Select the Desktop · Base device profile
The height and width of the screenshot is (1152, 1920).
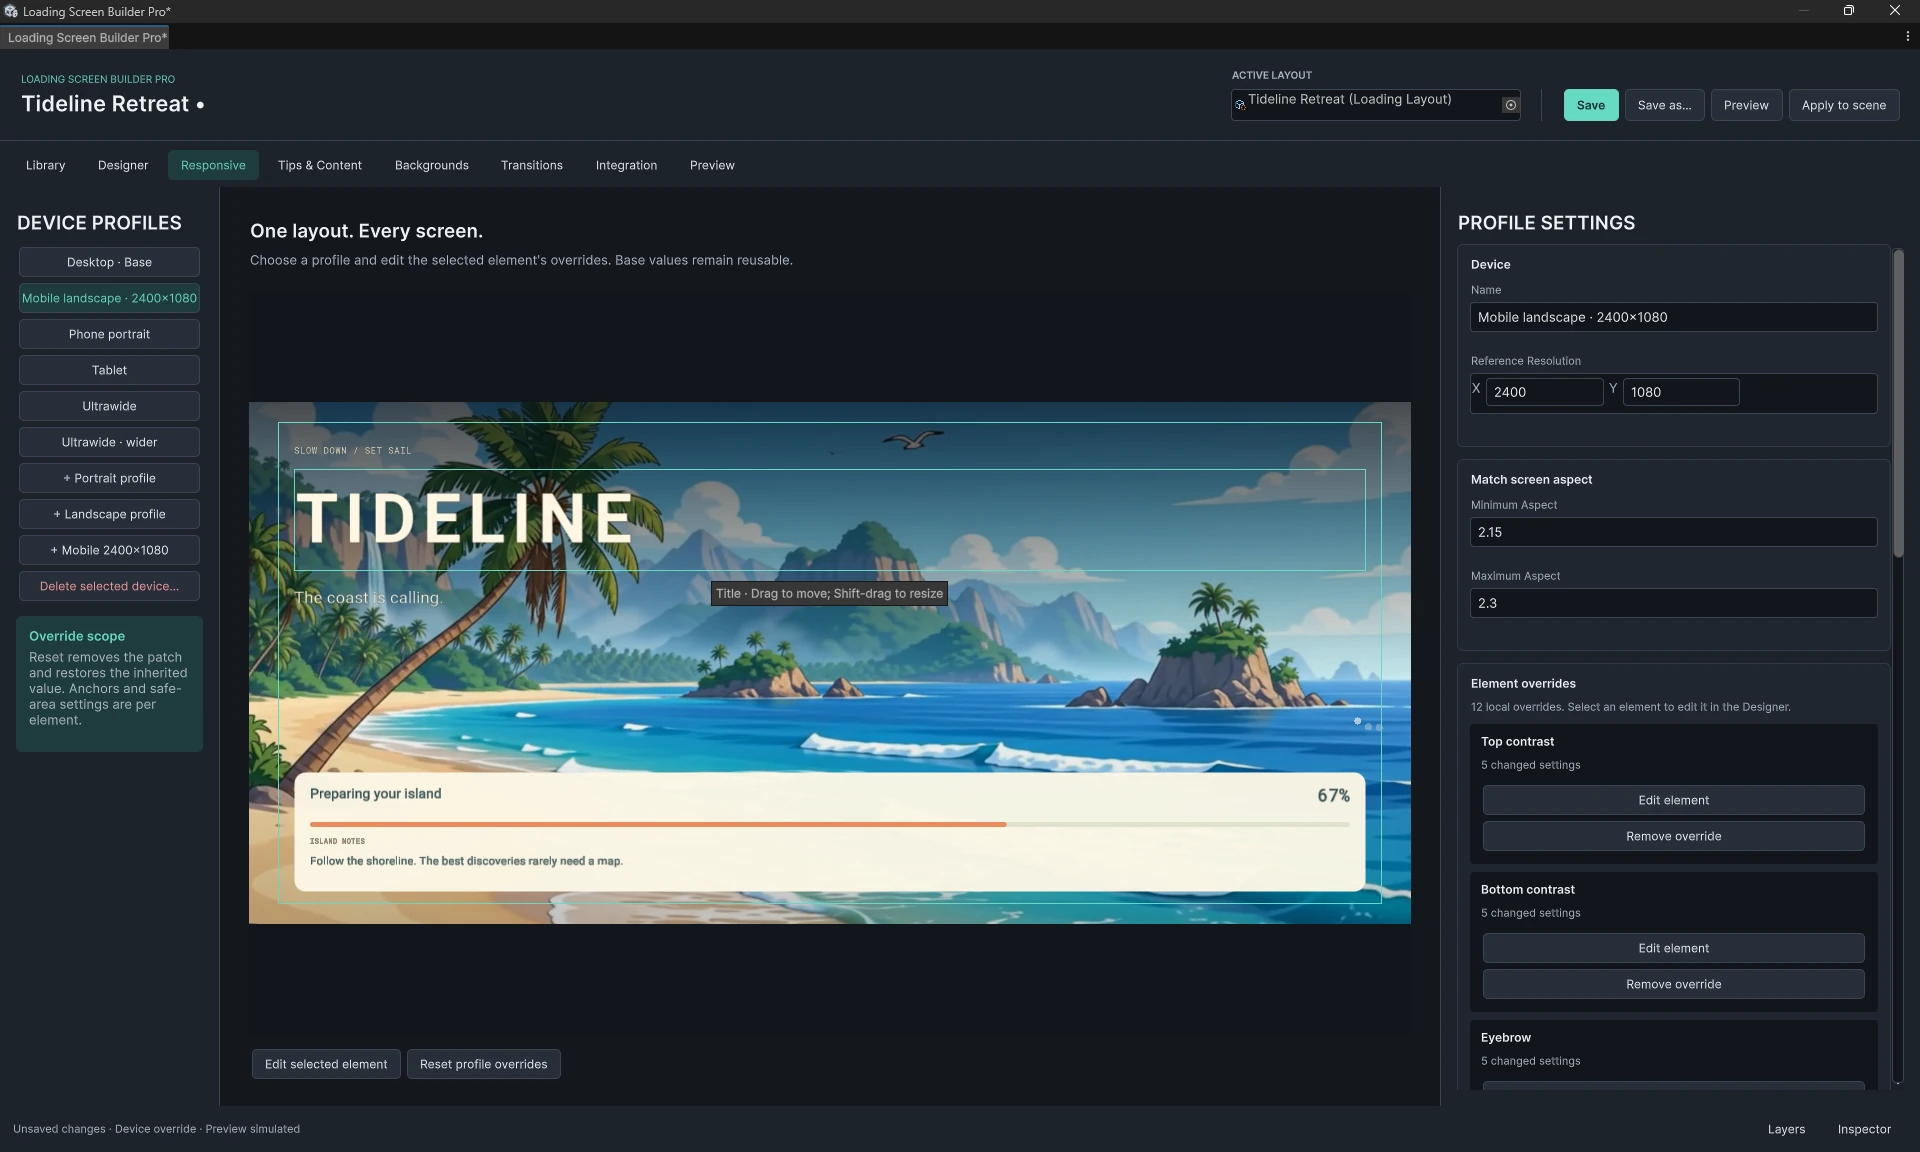pyautogui.click(x=109, y=262)
